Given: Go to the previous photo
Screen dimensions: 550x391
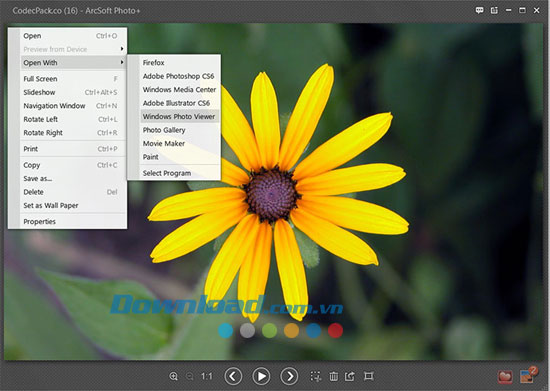Looking at the screenshot, I should click(x=233, y=376).
